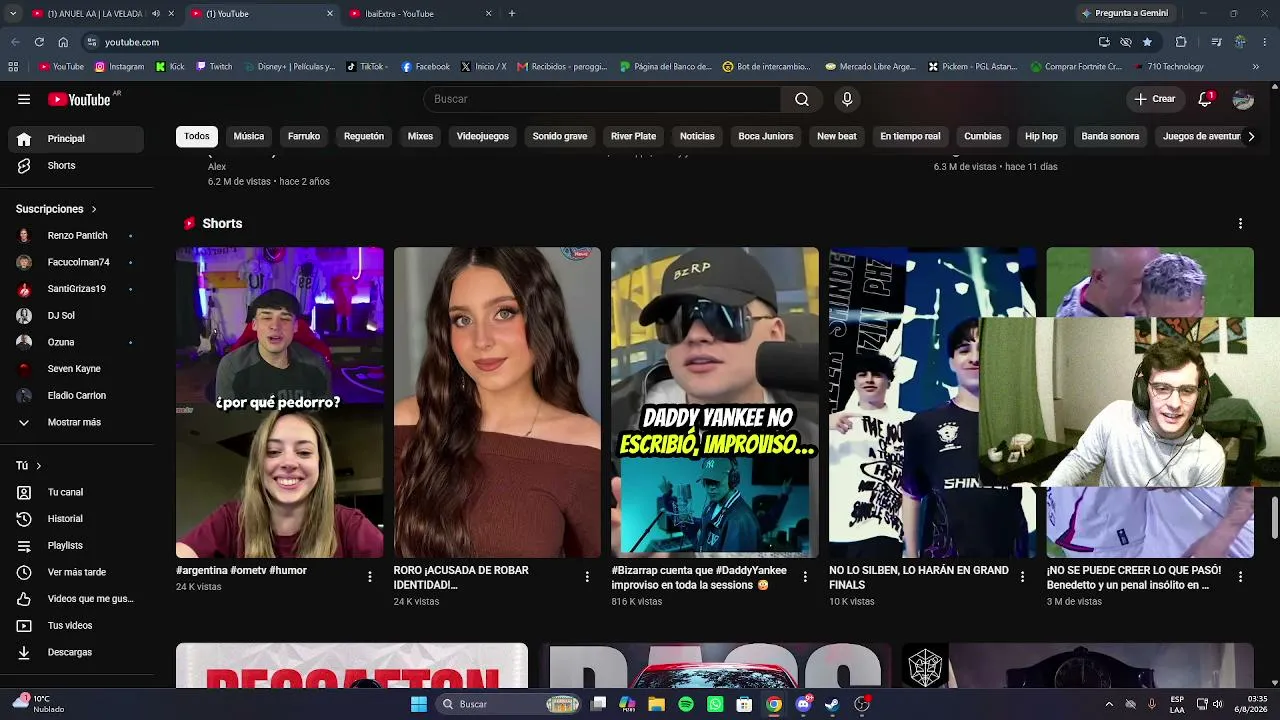Open WhatsApp from the taskbar
The width and height of the screenshot is (1280, 720).
point(715,704)
